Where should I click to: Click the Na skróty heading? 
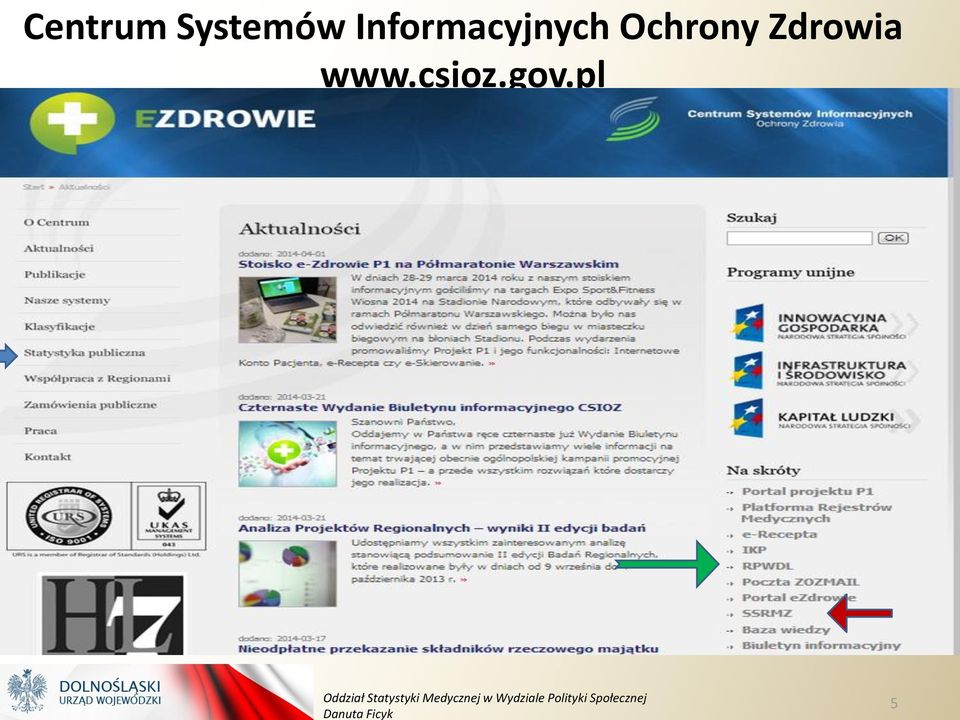point(763,470)
